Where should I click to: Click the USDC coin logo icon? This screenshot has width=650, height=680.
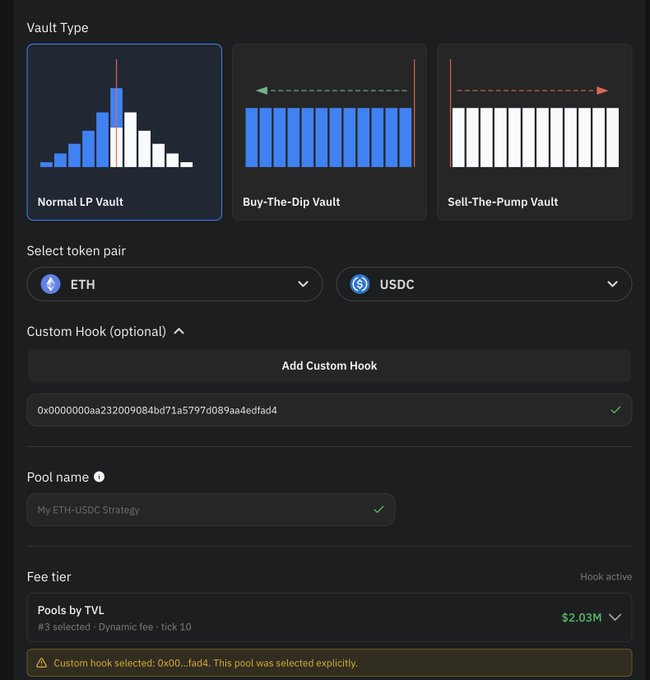tap(359, 284)
